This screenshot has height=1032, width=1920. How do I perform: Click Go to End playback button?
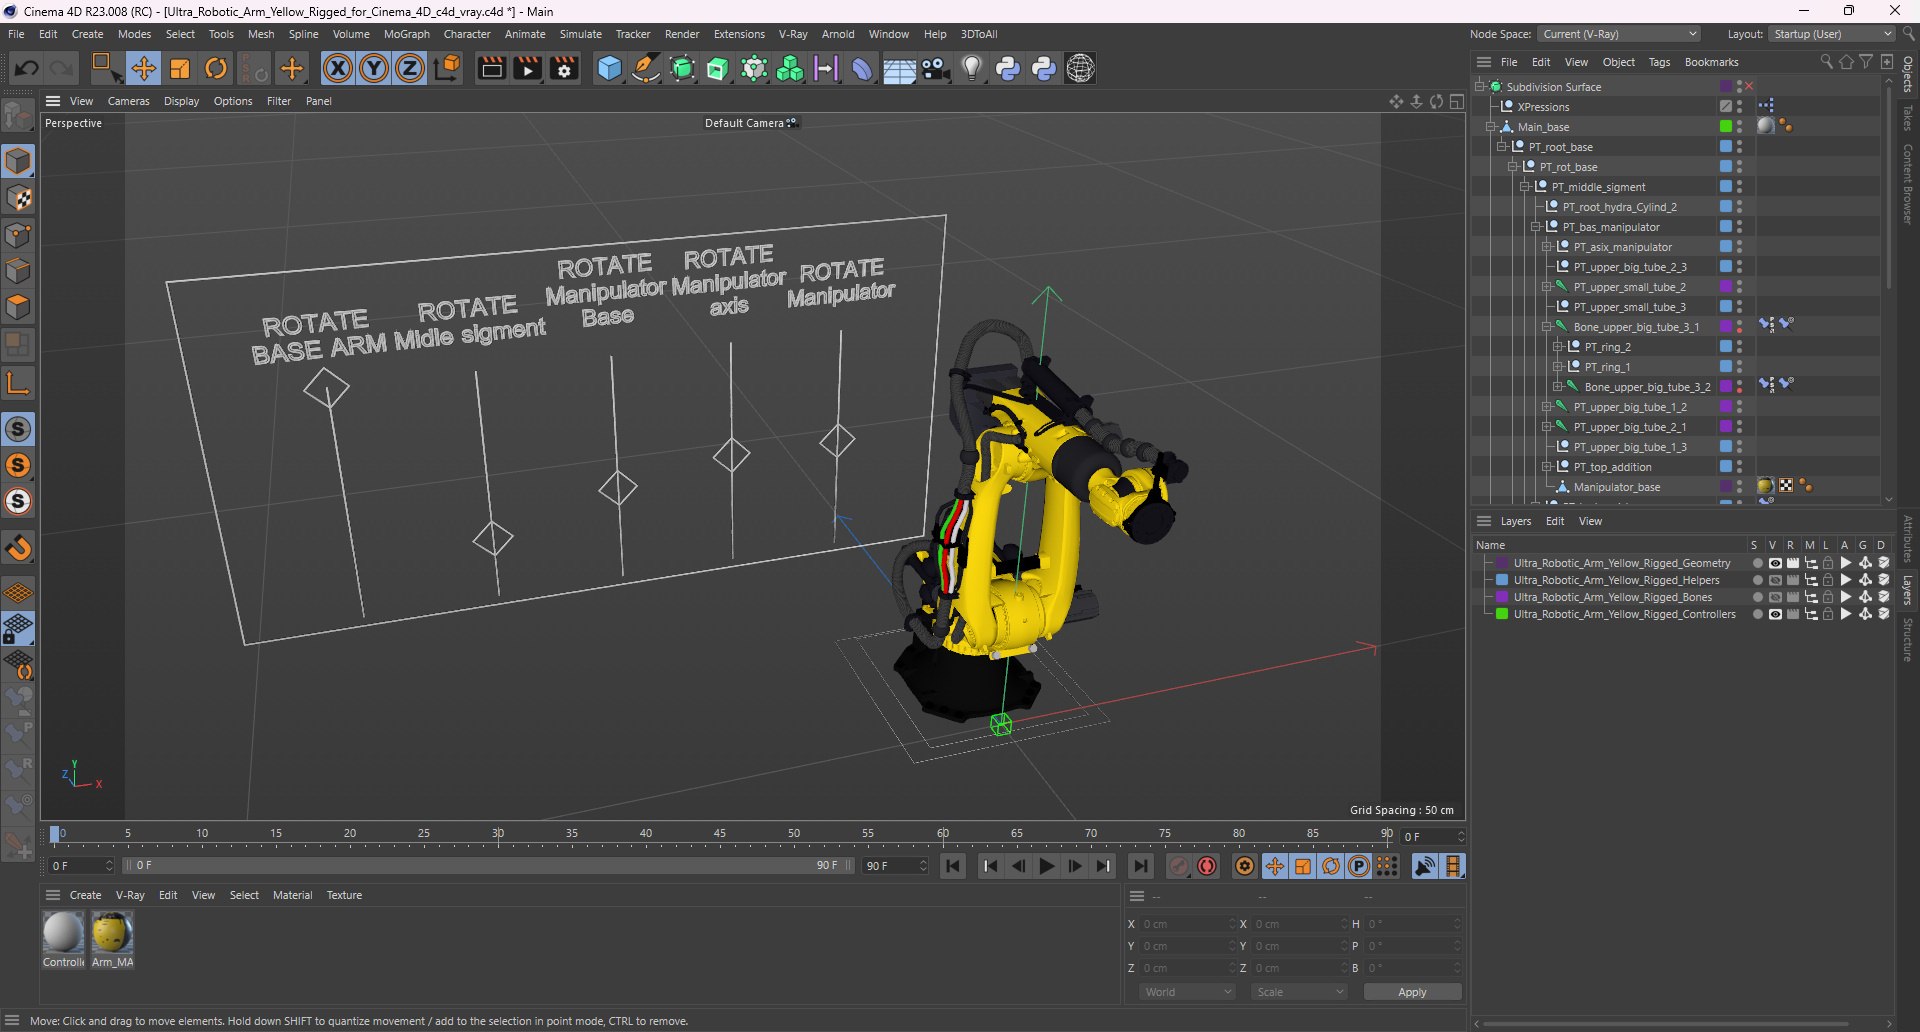pyautogui.click(x=1141, y=866)
